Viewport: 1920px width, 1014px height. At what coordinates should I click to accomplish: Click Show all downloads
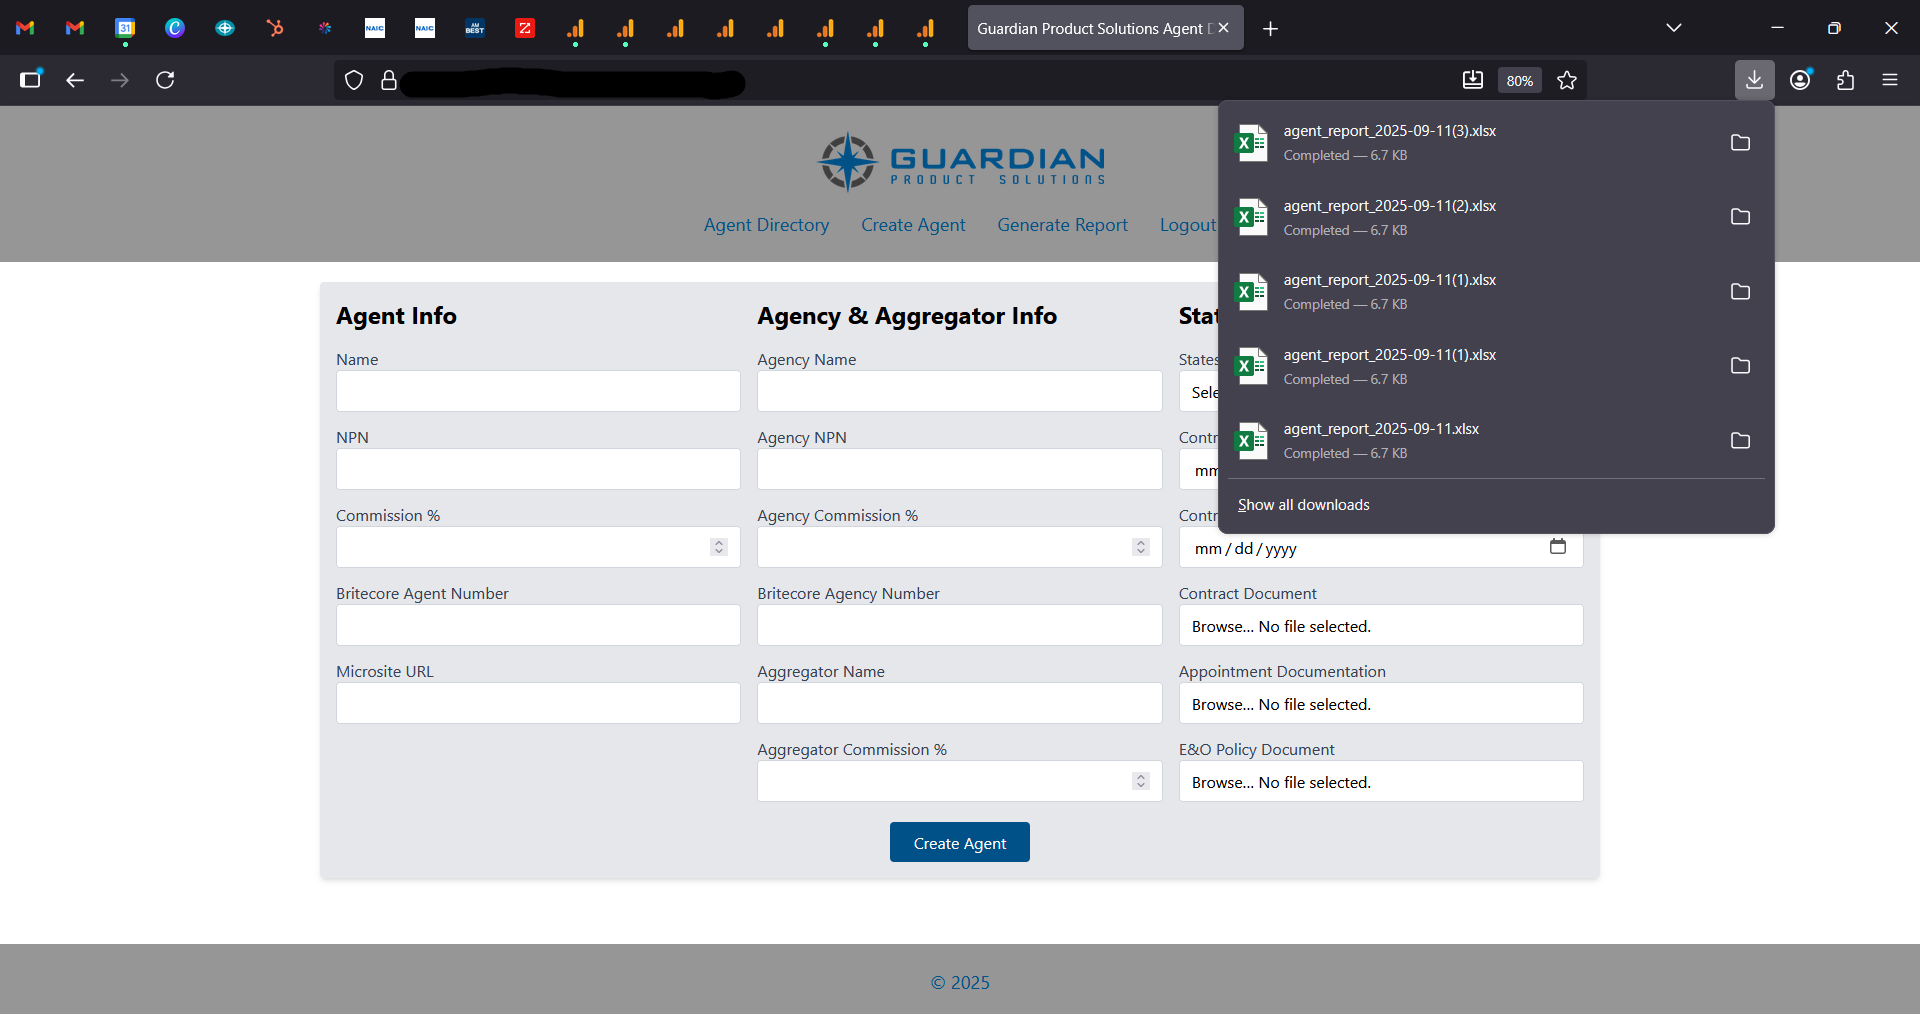pos(1303,505)
